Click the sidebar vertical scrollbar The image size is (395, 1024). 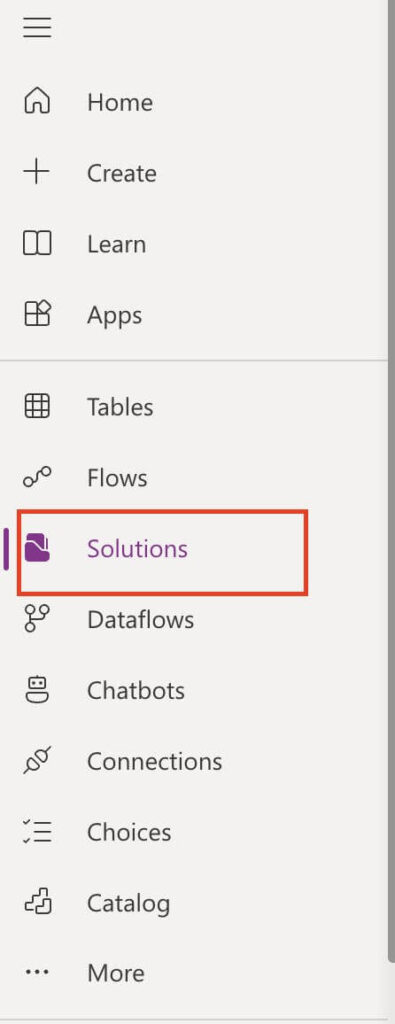391,496
